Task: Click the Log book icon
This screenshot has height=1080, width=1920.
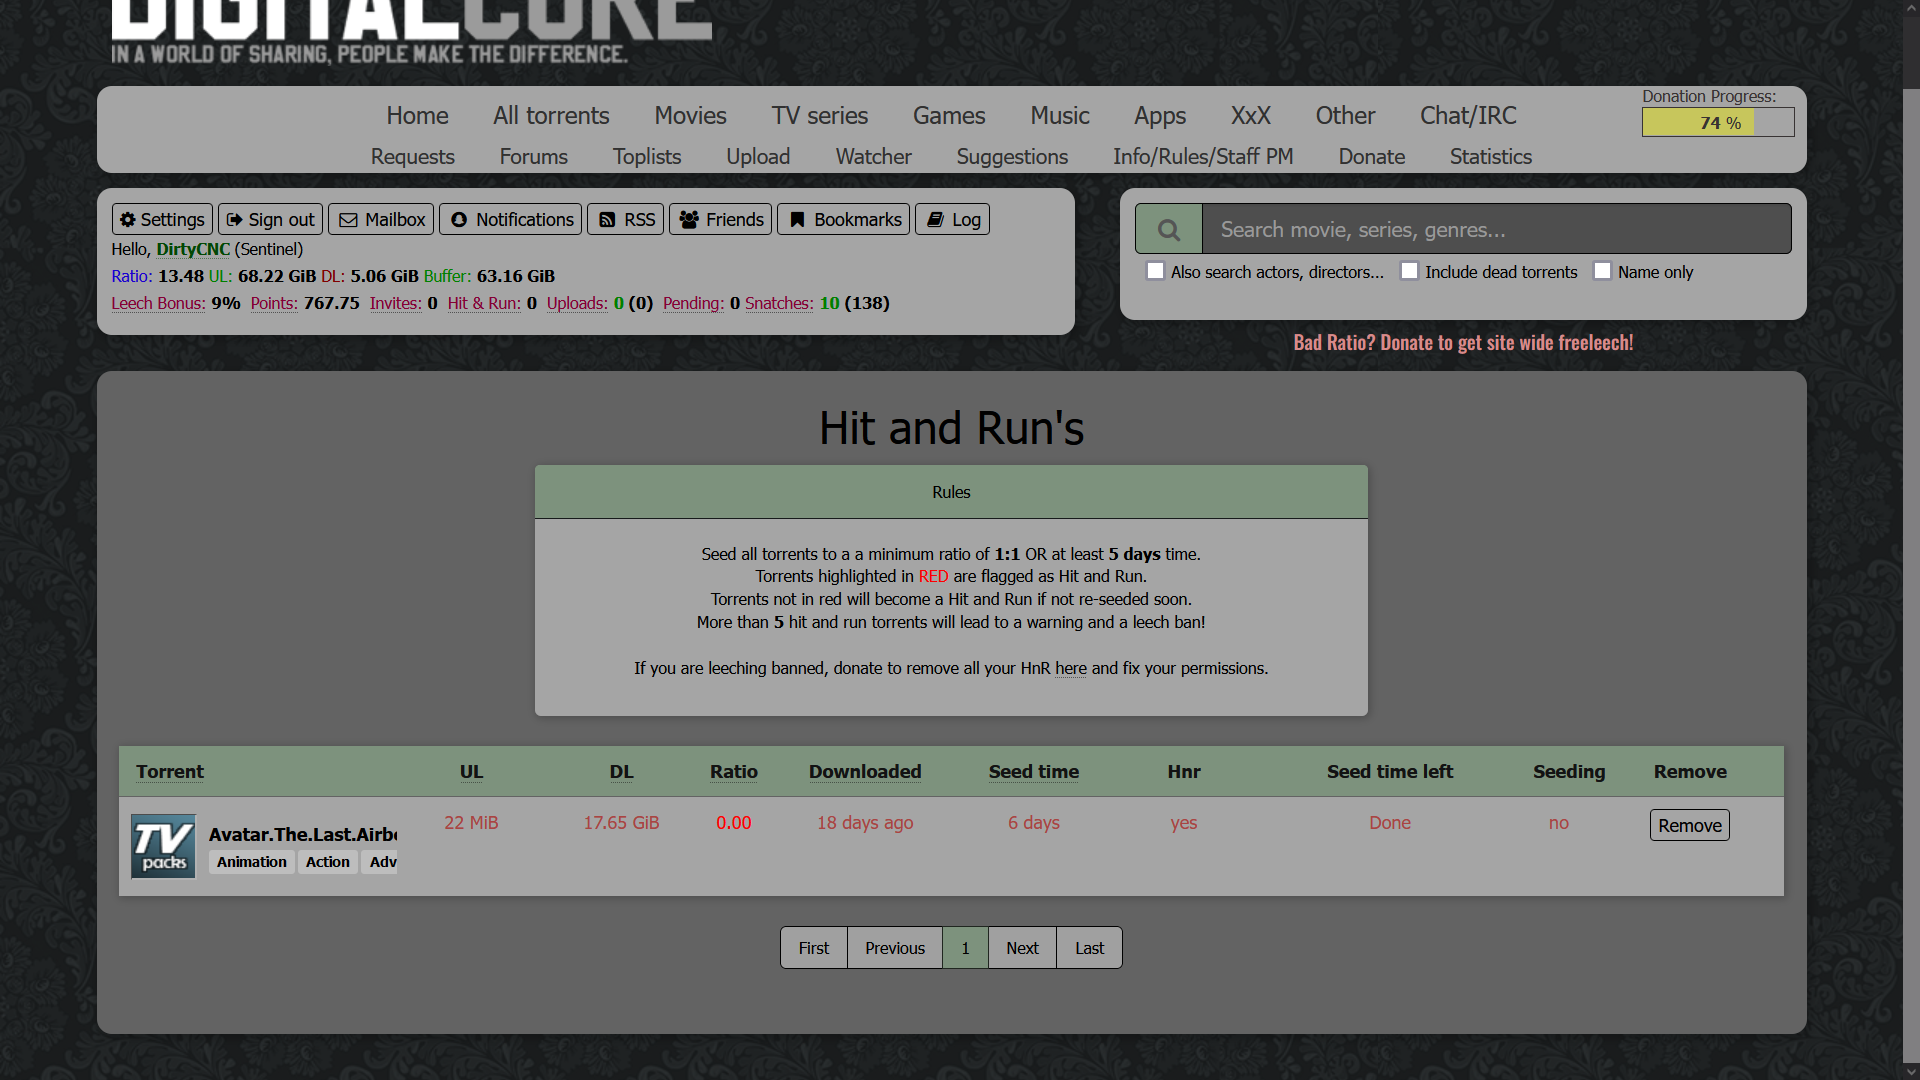Action: point(935,220)
